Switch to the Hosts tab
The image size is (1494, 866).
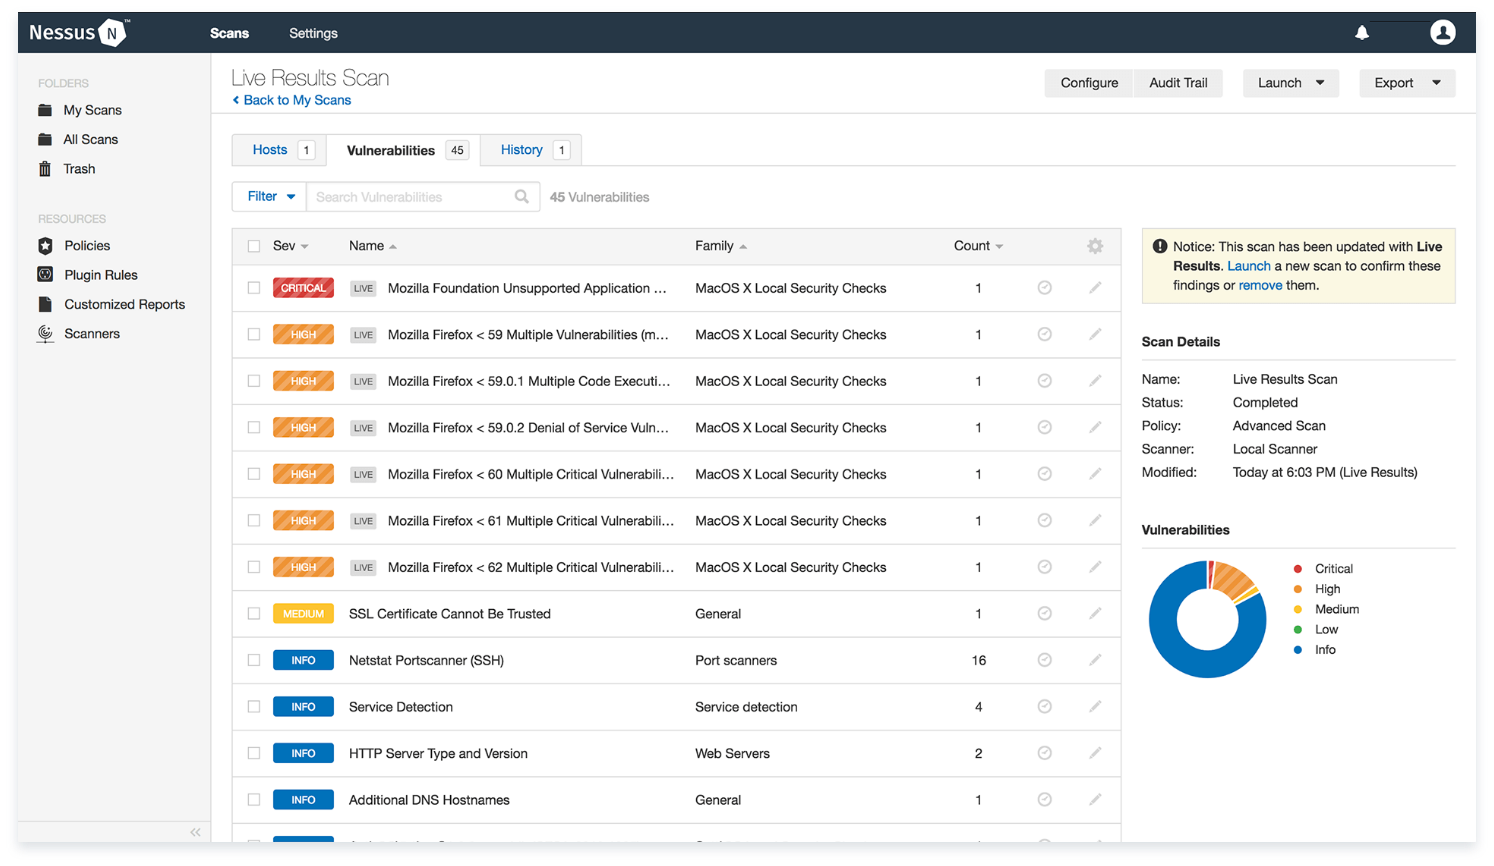280,150
